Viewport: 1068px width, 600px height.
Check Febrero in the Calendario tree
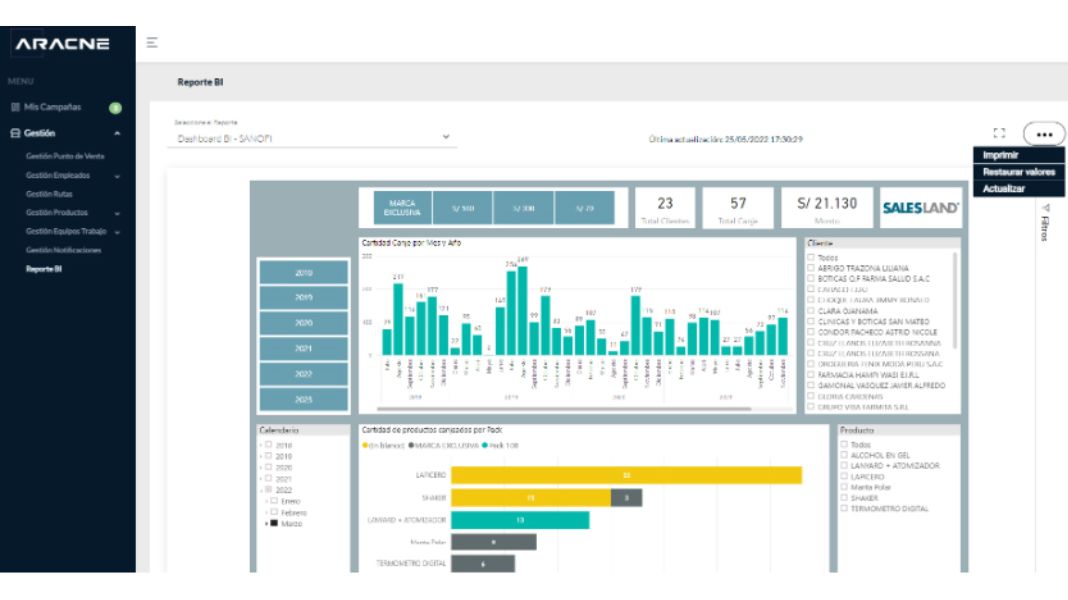[x=274, y=512]
